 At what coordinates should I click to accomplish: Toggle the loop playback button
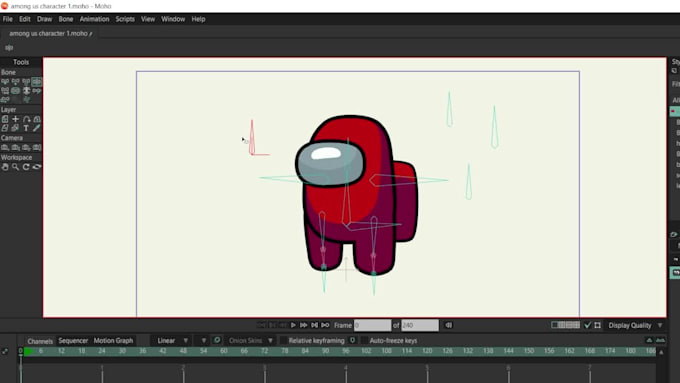tap(325, 325)
